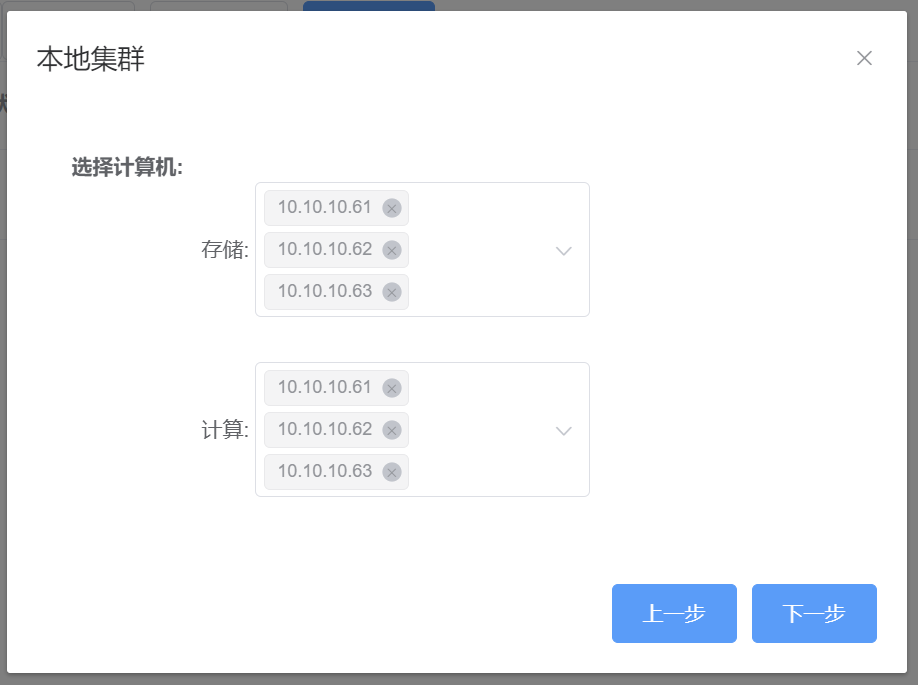Click the 存储 field label
918x685 pixels.
(x=224, y=250)
